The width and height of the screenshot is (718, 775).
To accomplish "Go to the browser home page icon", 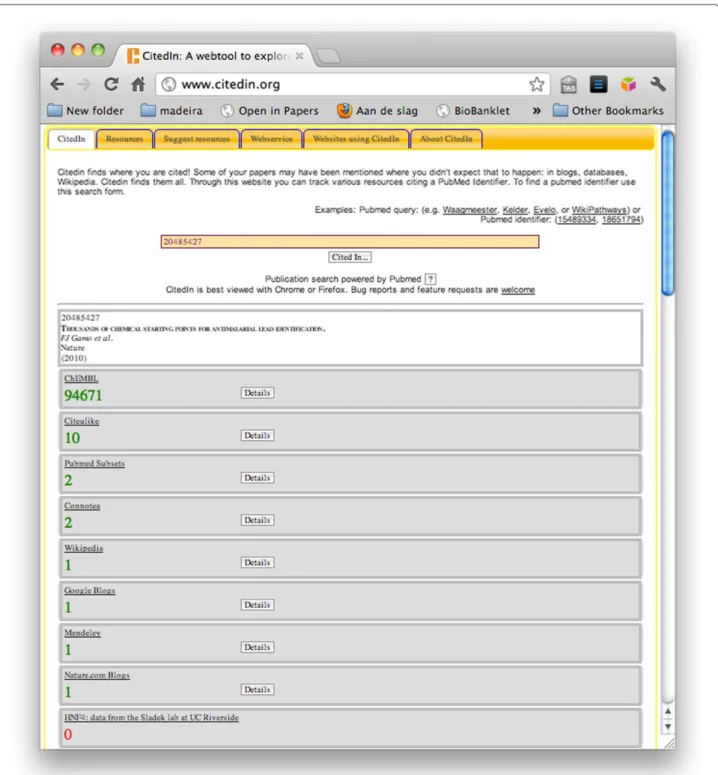I will tap(138, 85).
